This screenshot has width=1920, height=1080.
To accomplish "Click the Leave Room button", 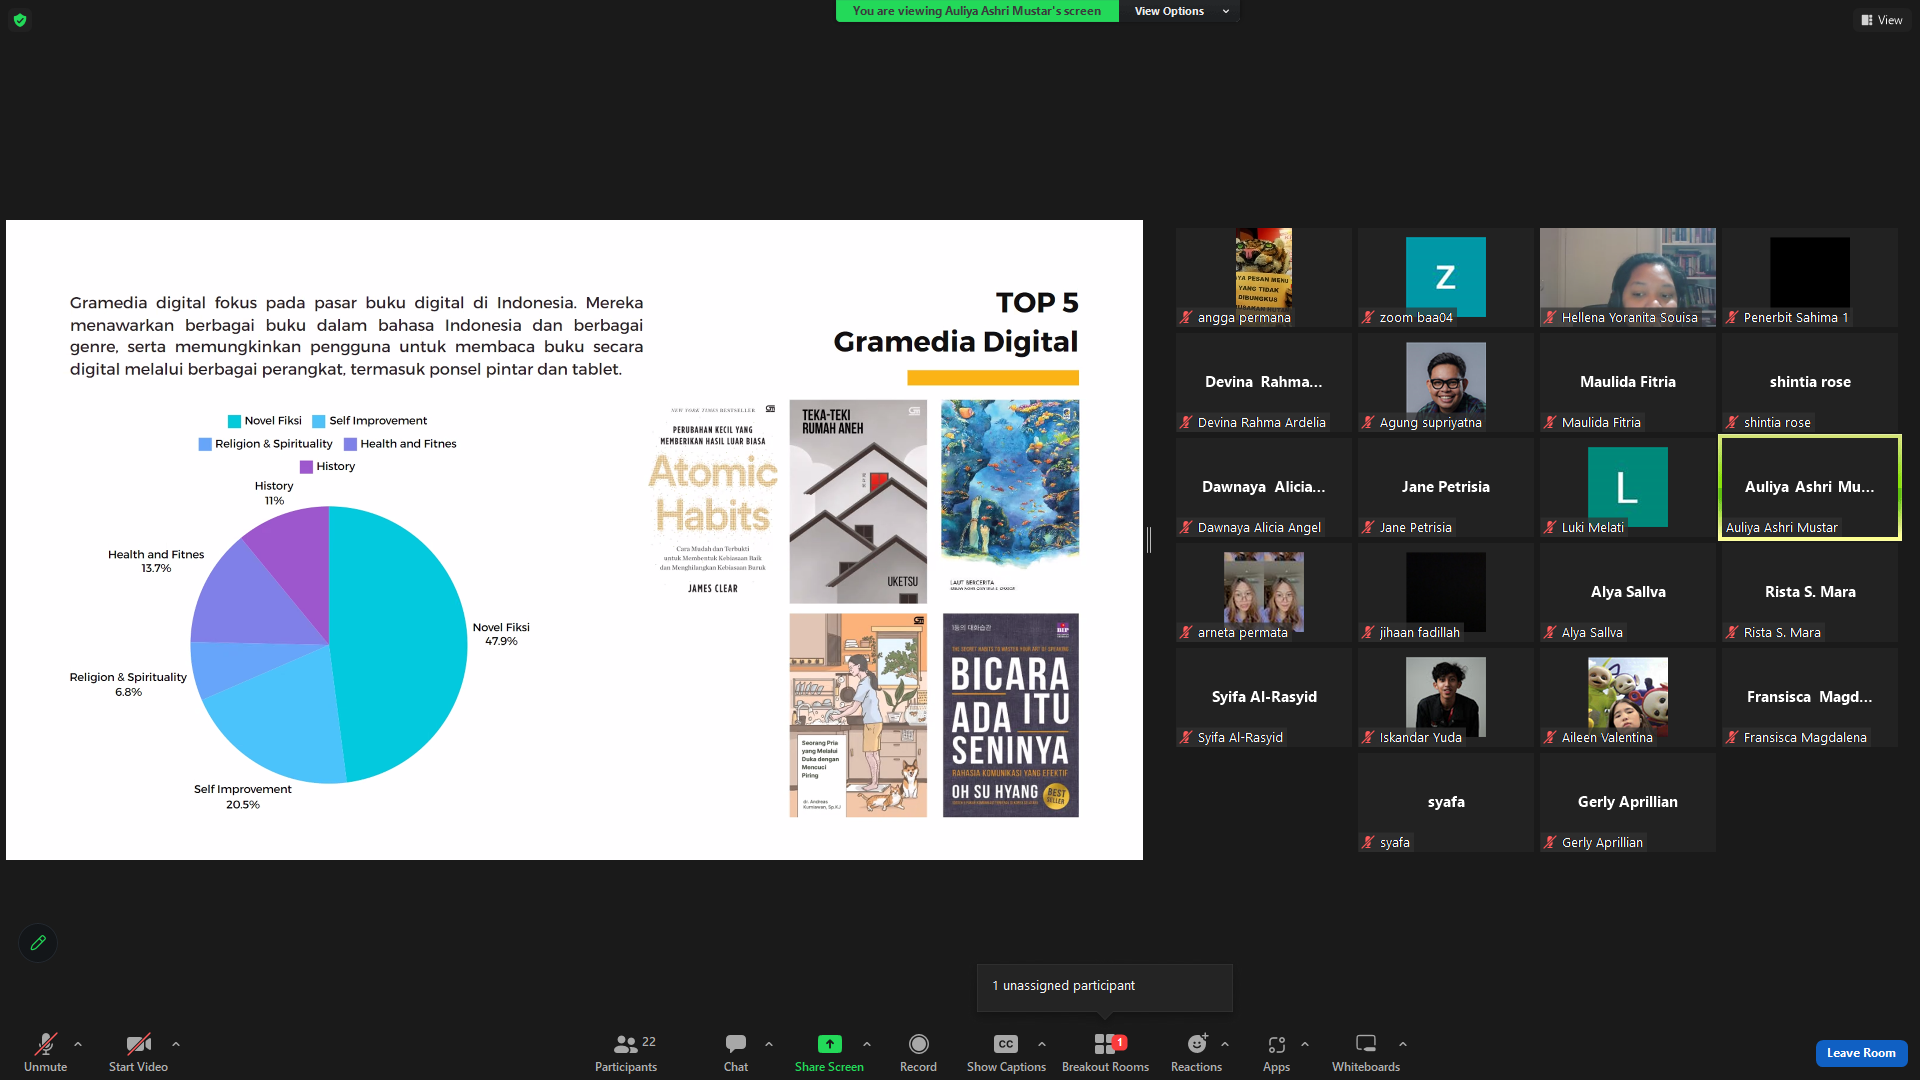I will (x=1861, y=1053).
